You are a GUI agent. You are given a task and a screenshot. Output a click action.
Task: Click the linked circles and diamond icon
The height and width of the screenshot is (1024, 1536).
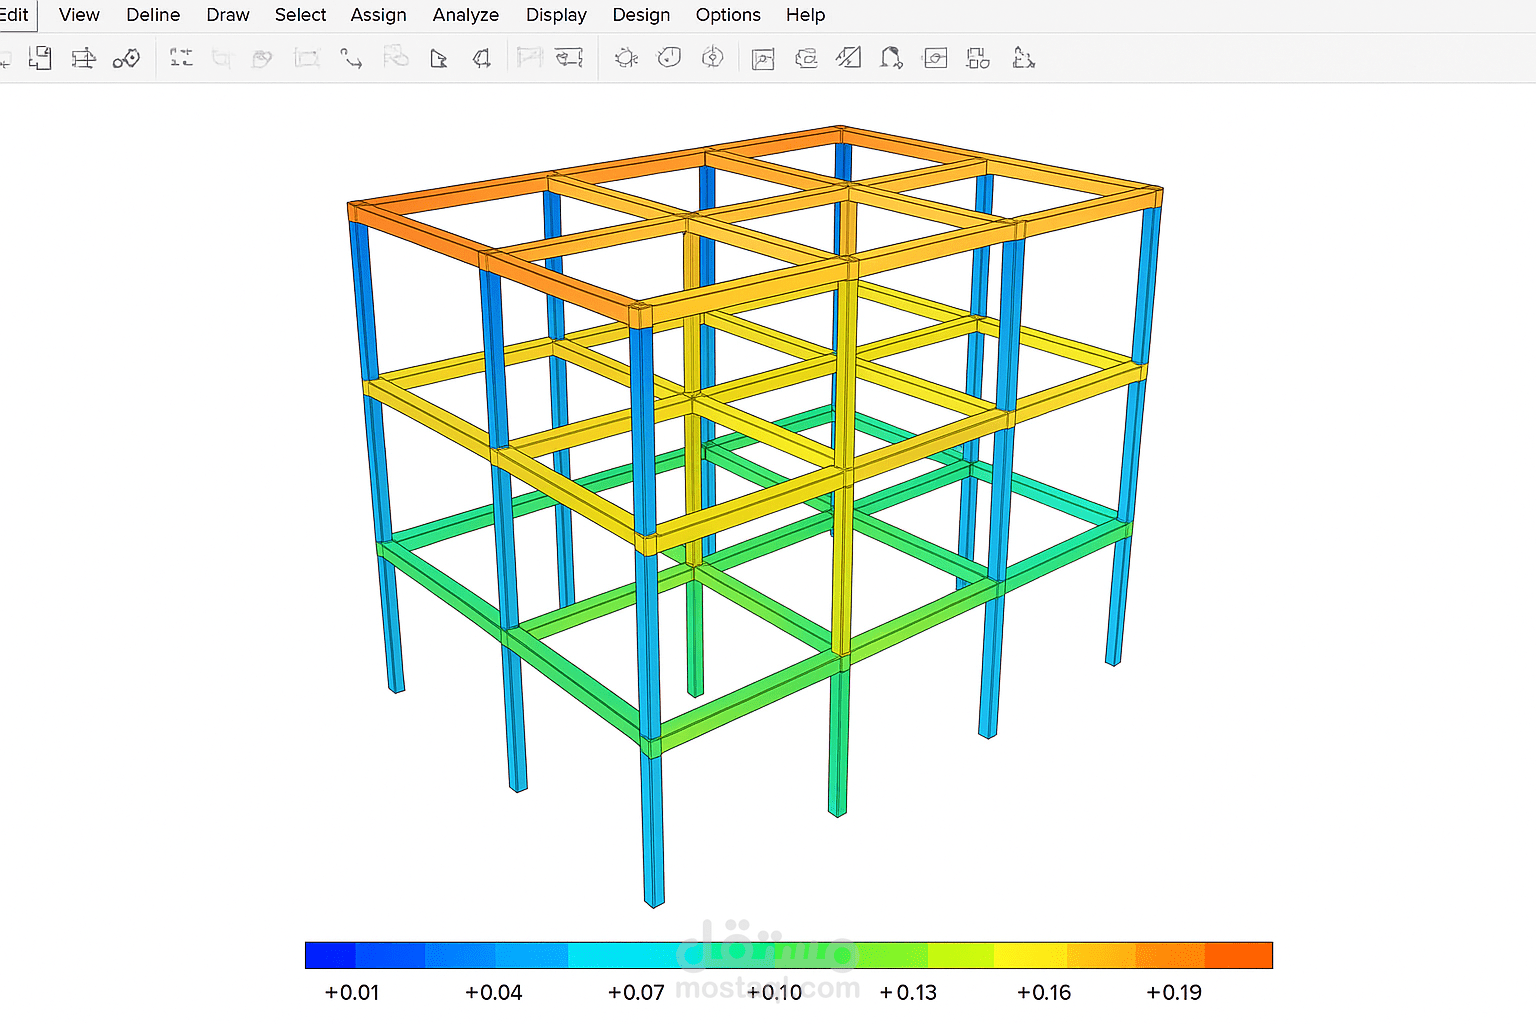[126, 59]
